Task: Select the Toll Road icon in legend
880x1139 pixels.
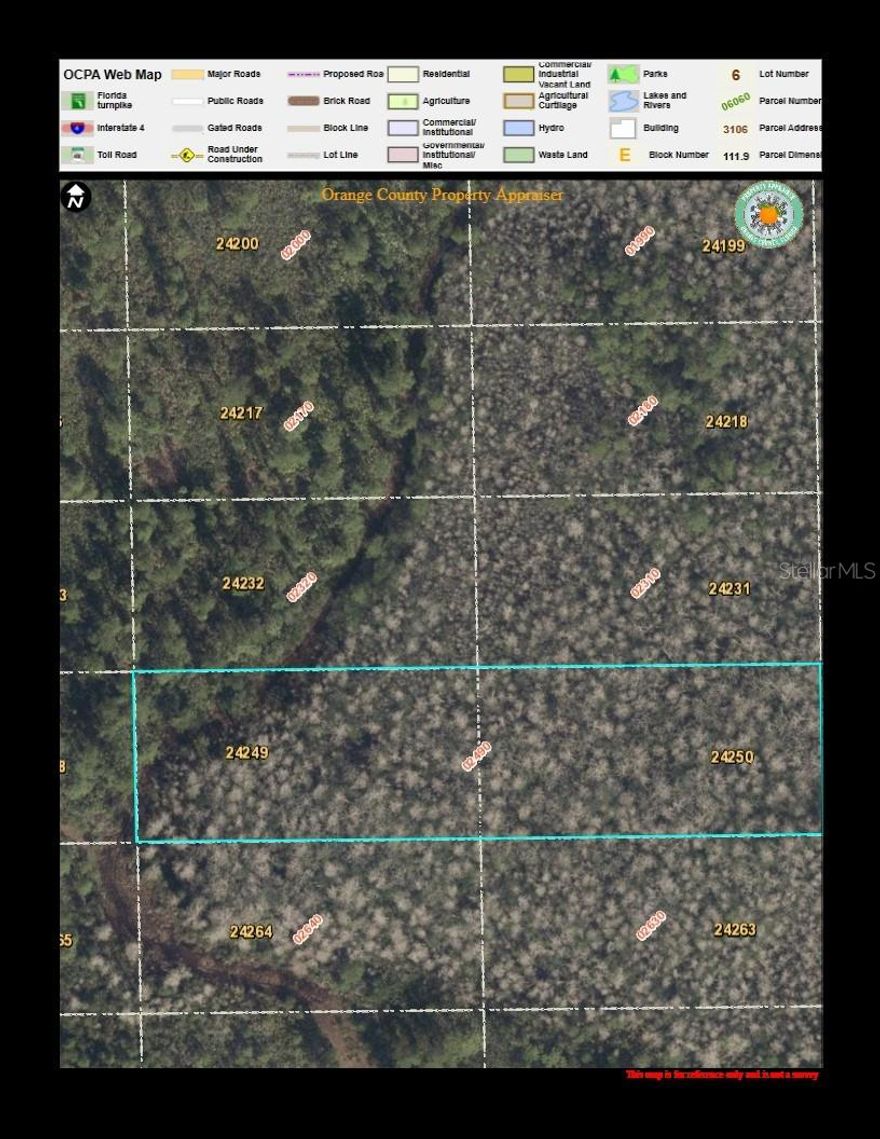Action: tap(76, 154)
